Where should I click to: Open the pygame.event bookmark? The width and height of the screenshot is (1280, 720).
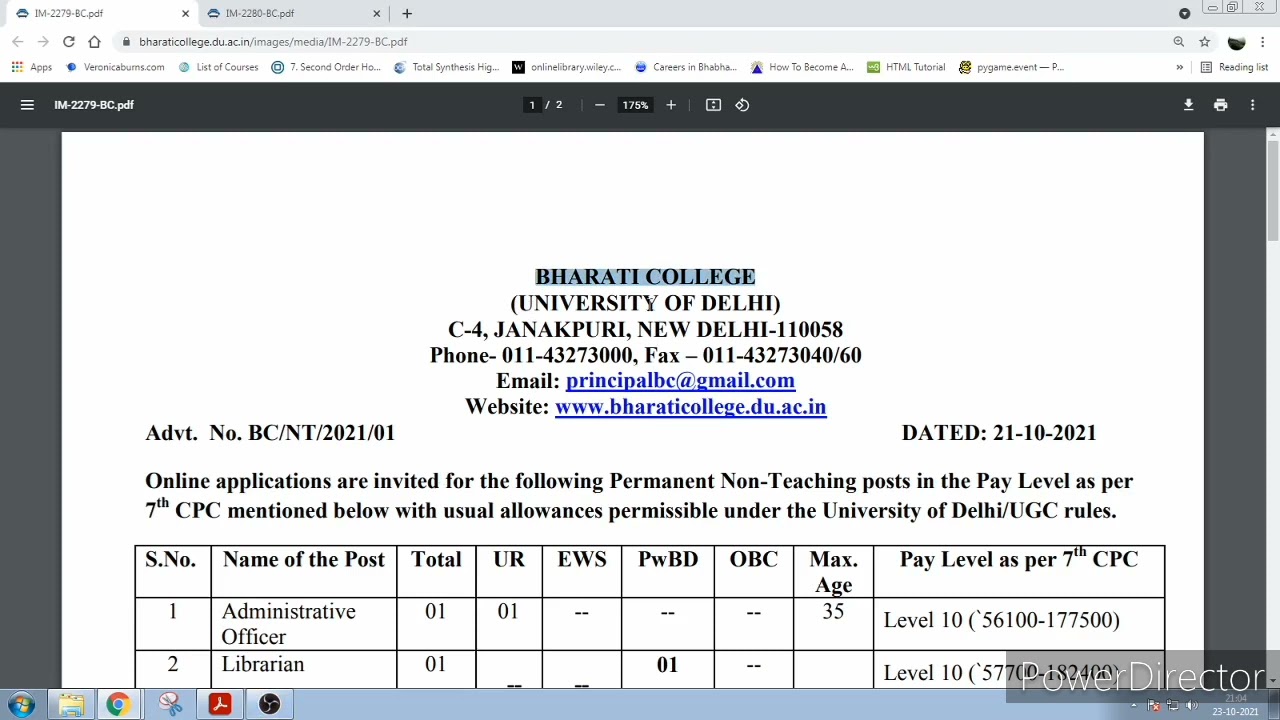[1011, 67]
